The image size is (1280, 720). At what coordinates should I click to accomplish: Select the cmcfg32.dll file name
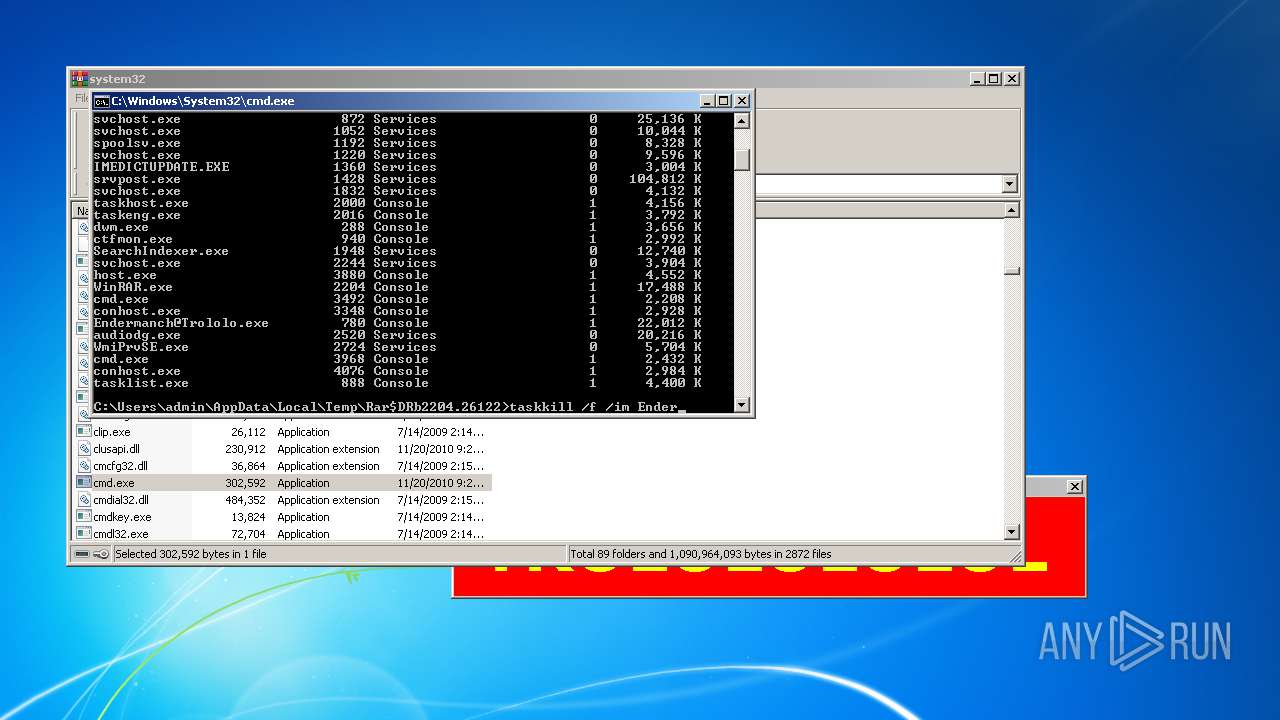(x=120, y=466)
